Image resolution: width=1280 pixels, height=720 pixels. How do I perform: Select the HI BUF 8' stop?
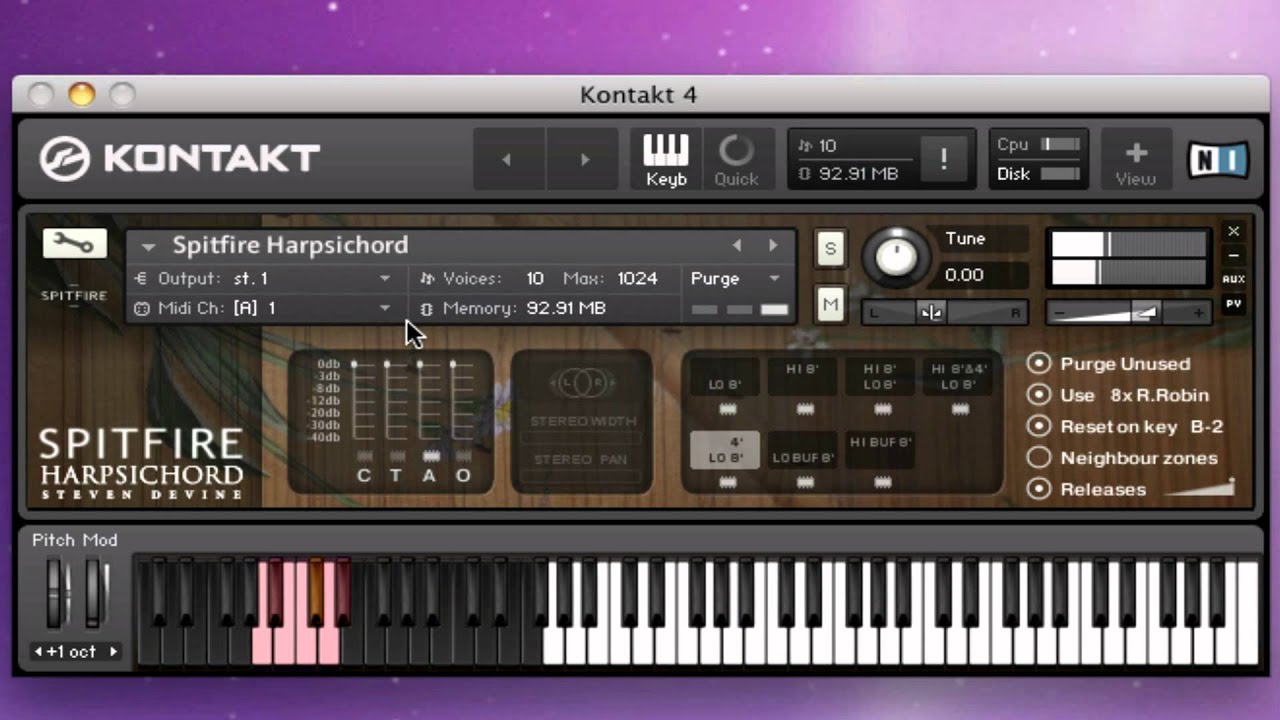tap(881, 450)
